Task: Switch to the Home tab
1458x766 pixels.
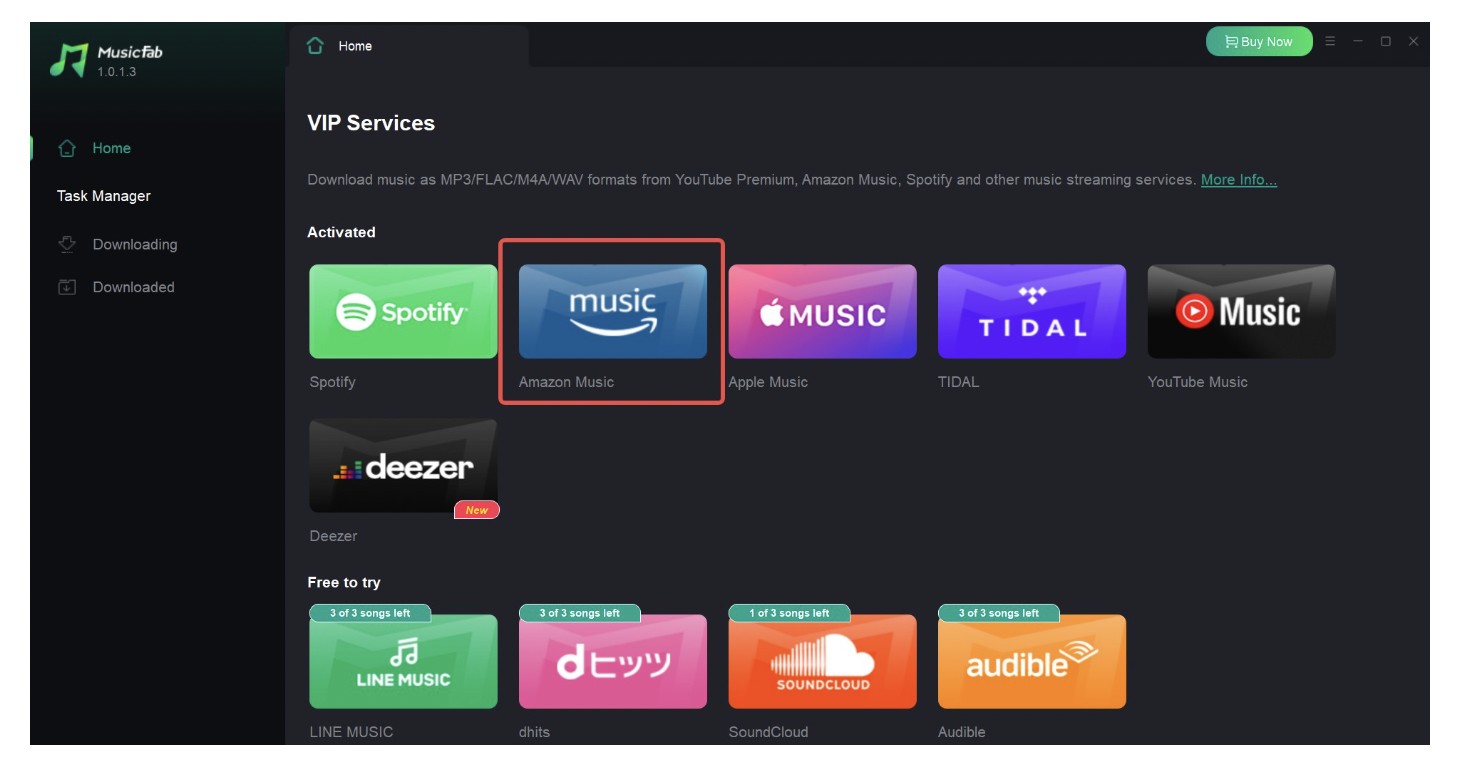Action: pyautogui.click(x=408, y=46)
